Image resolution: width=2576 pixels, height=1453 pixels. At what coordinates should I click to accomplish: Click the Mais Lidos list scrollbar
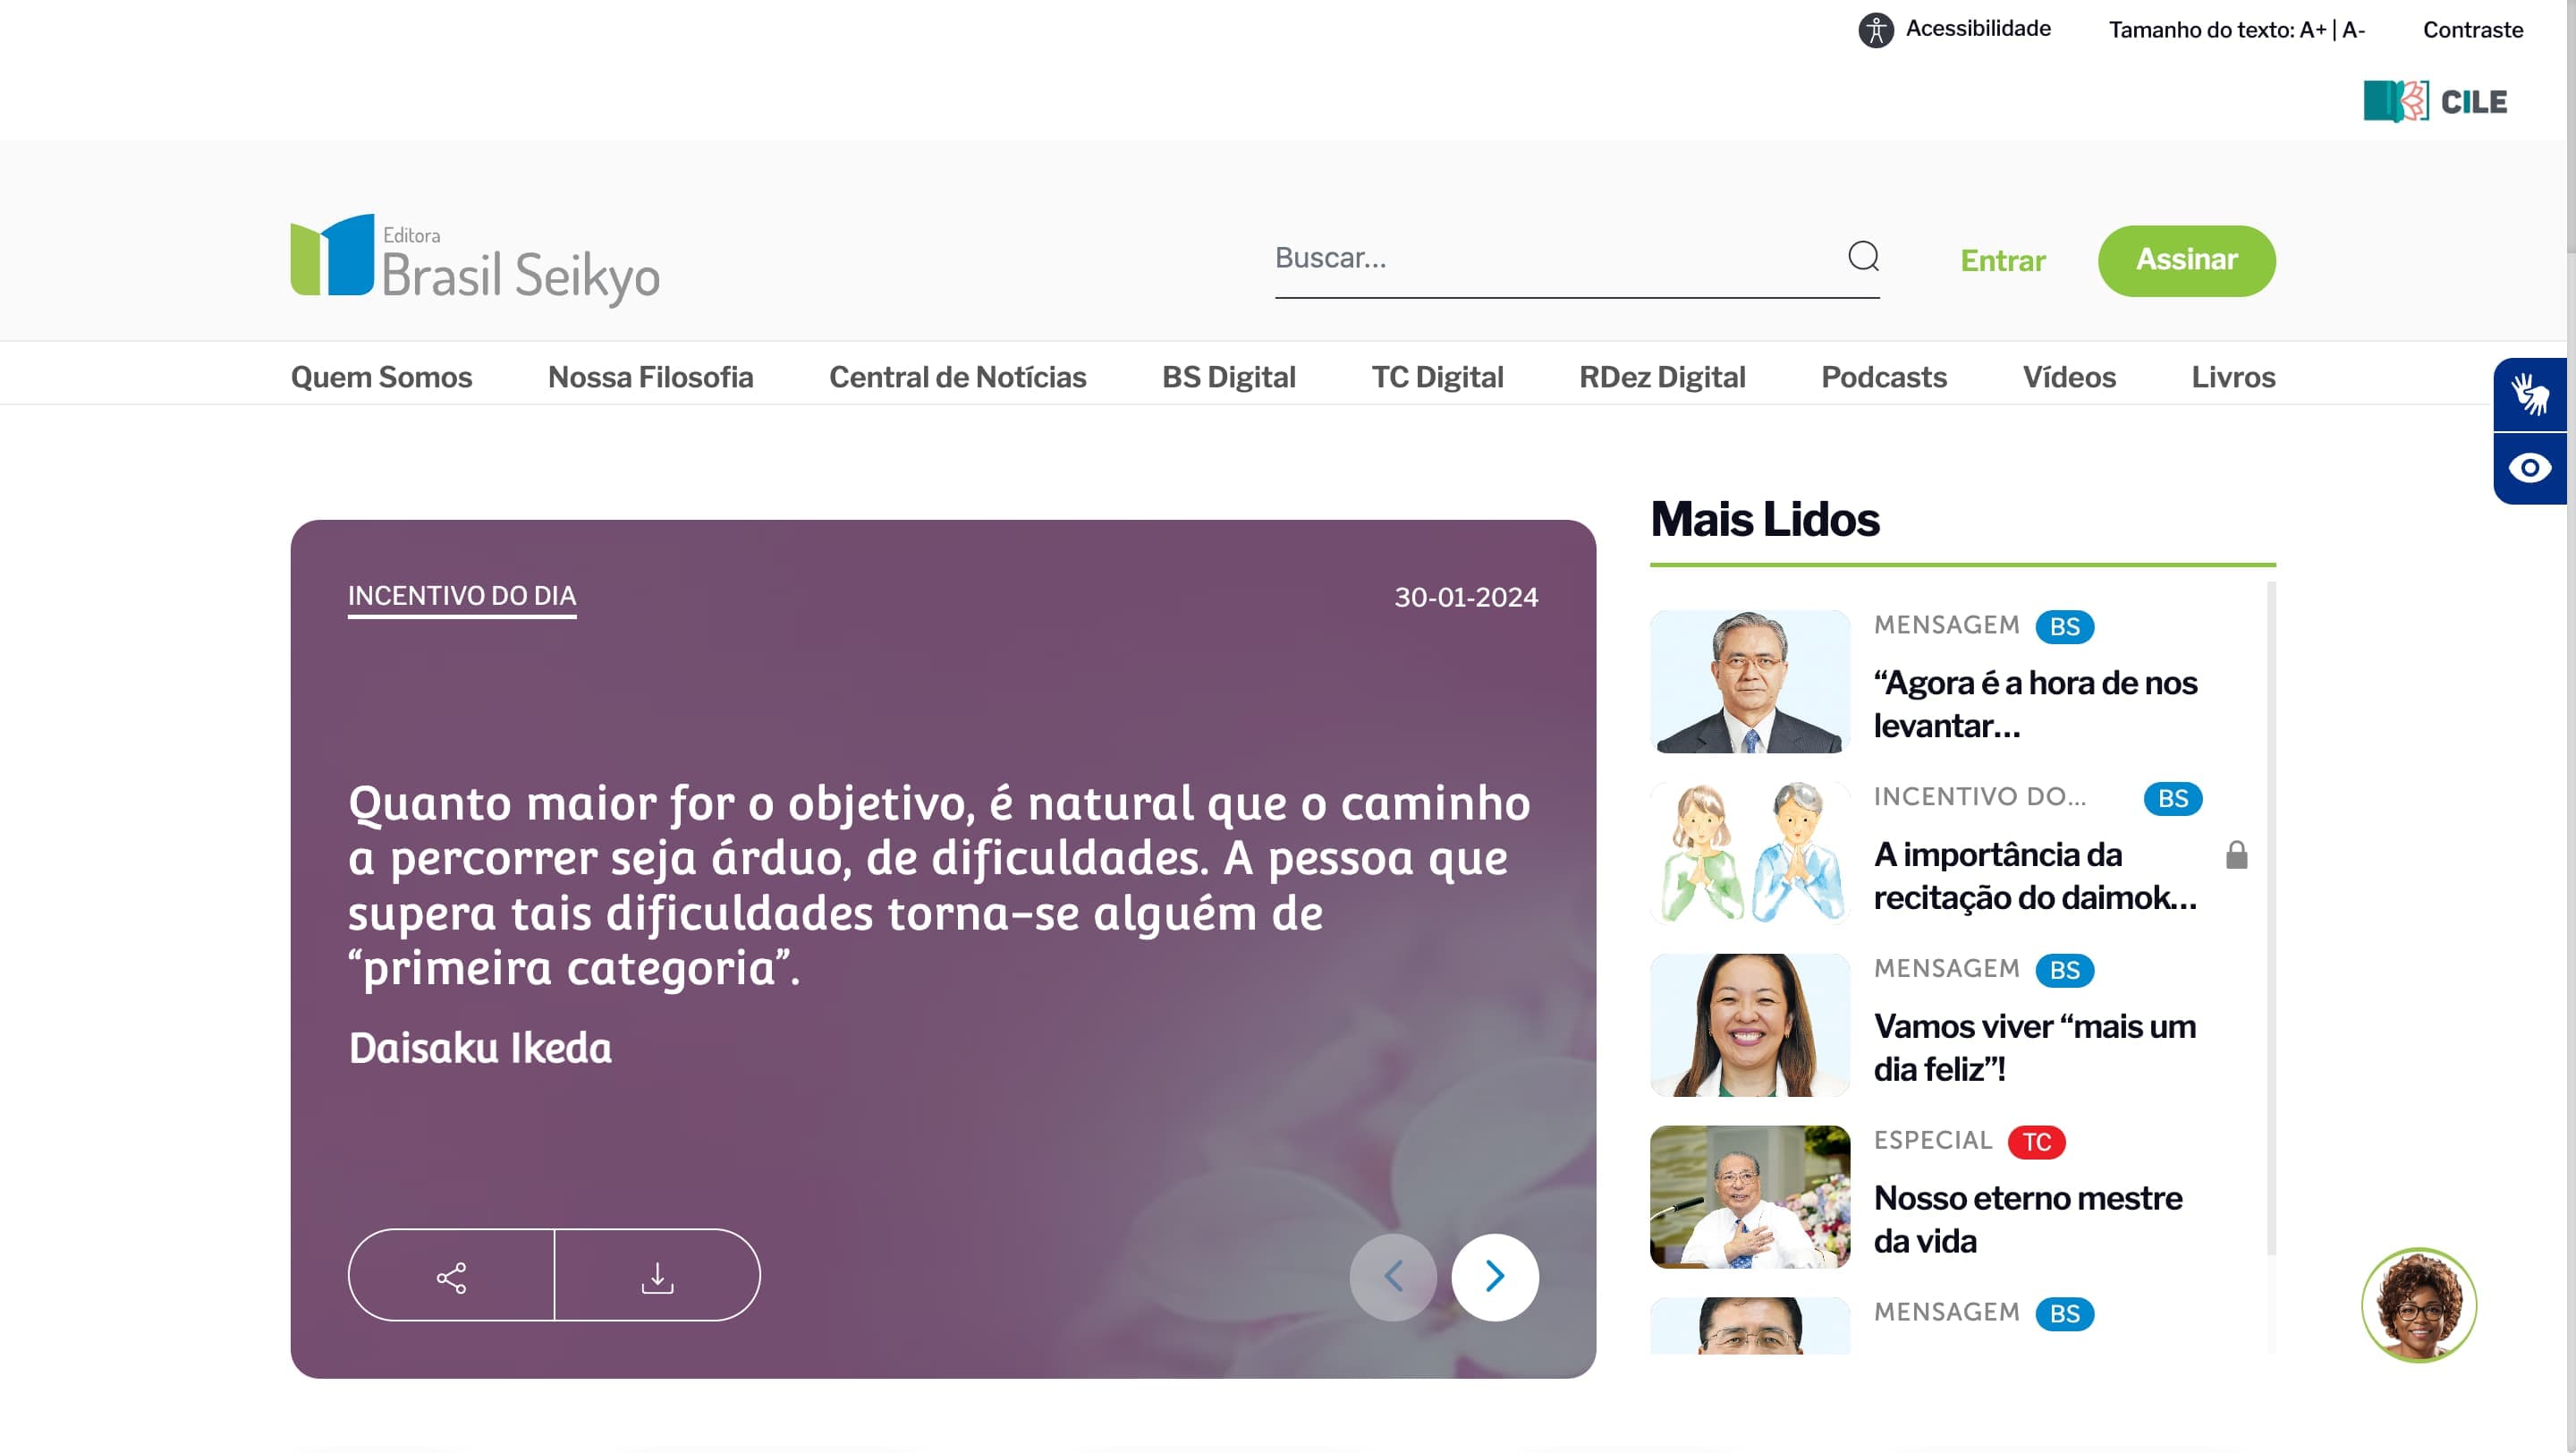click(2271, 918)
